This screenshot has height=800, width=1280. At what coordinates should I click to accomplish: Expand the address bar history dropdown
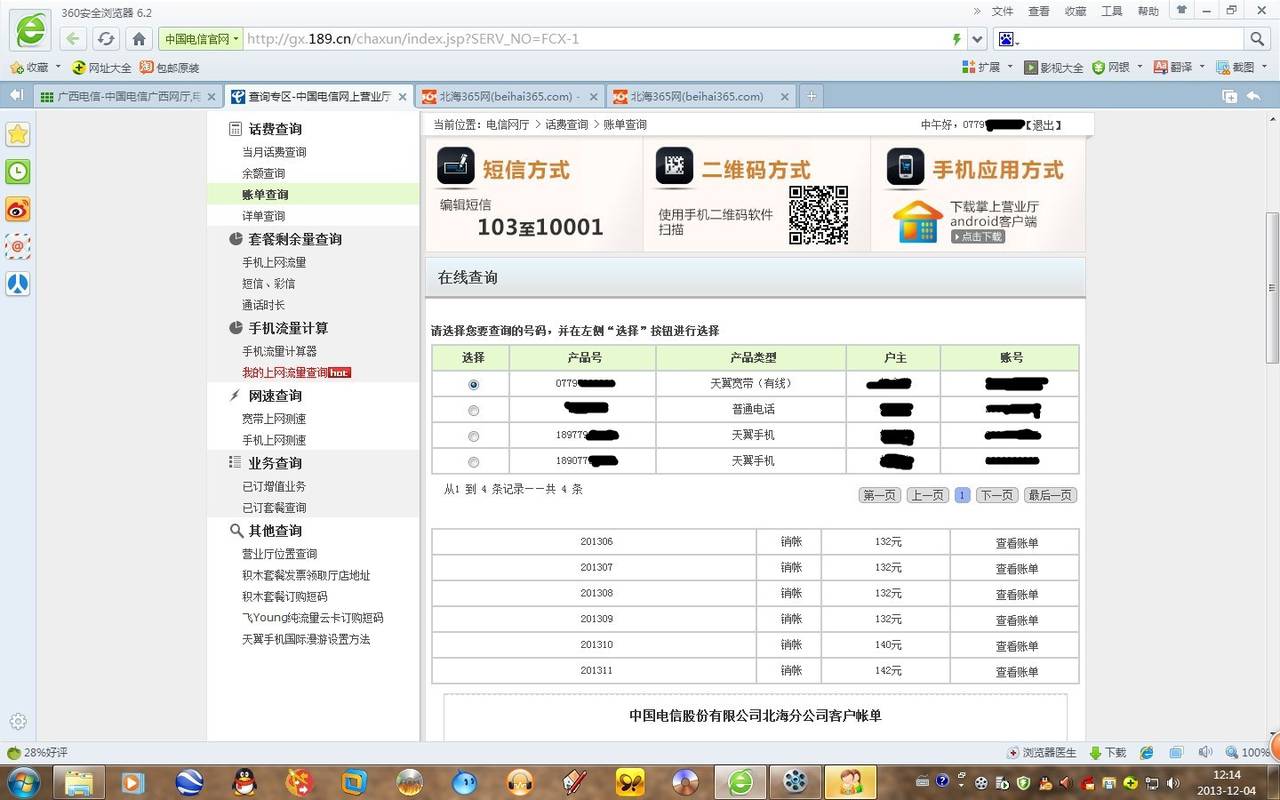[x=978, y=39]
